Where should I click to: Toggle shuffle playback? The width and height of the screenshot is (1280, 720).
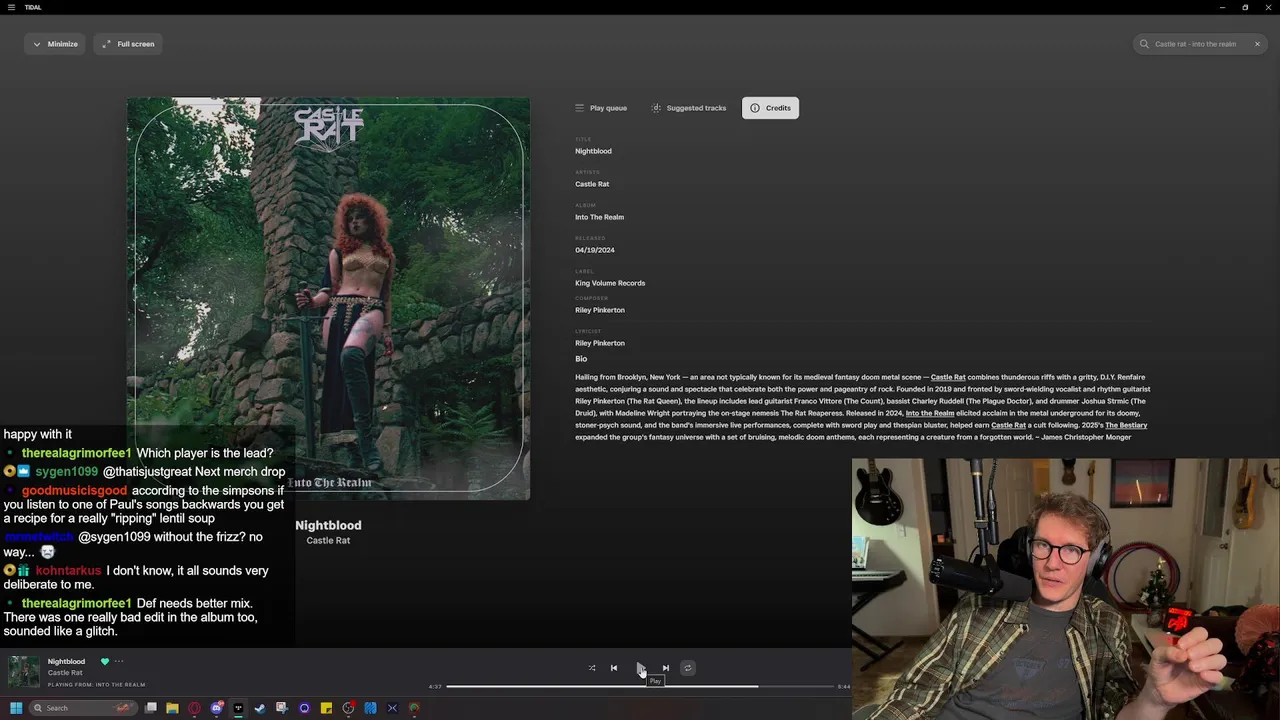592,668
